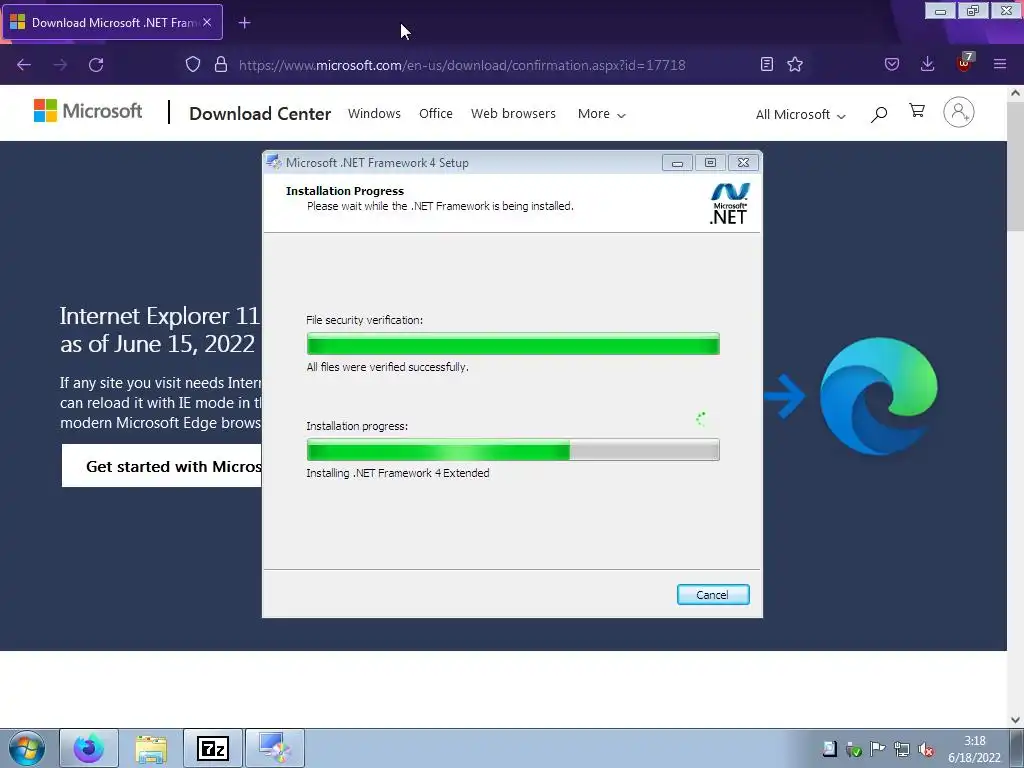Click the Get started with Microsoft Edge button
This screenshot has height=768, width=1024.
(161, 466)
